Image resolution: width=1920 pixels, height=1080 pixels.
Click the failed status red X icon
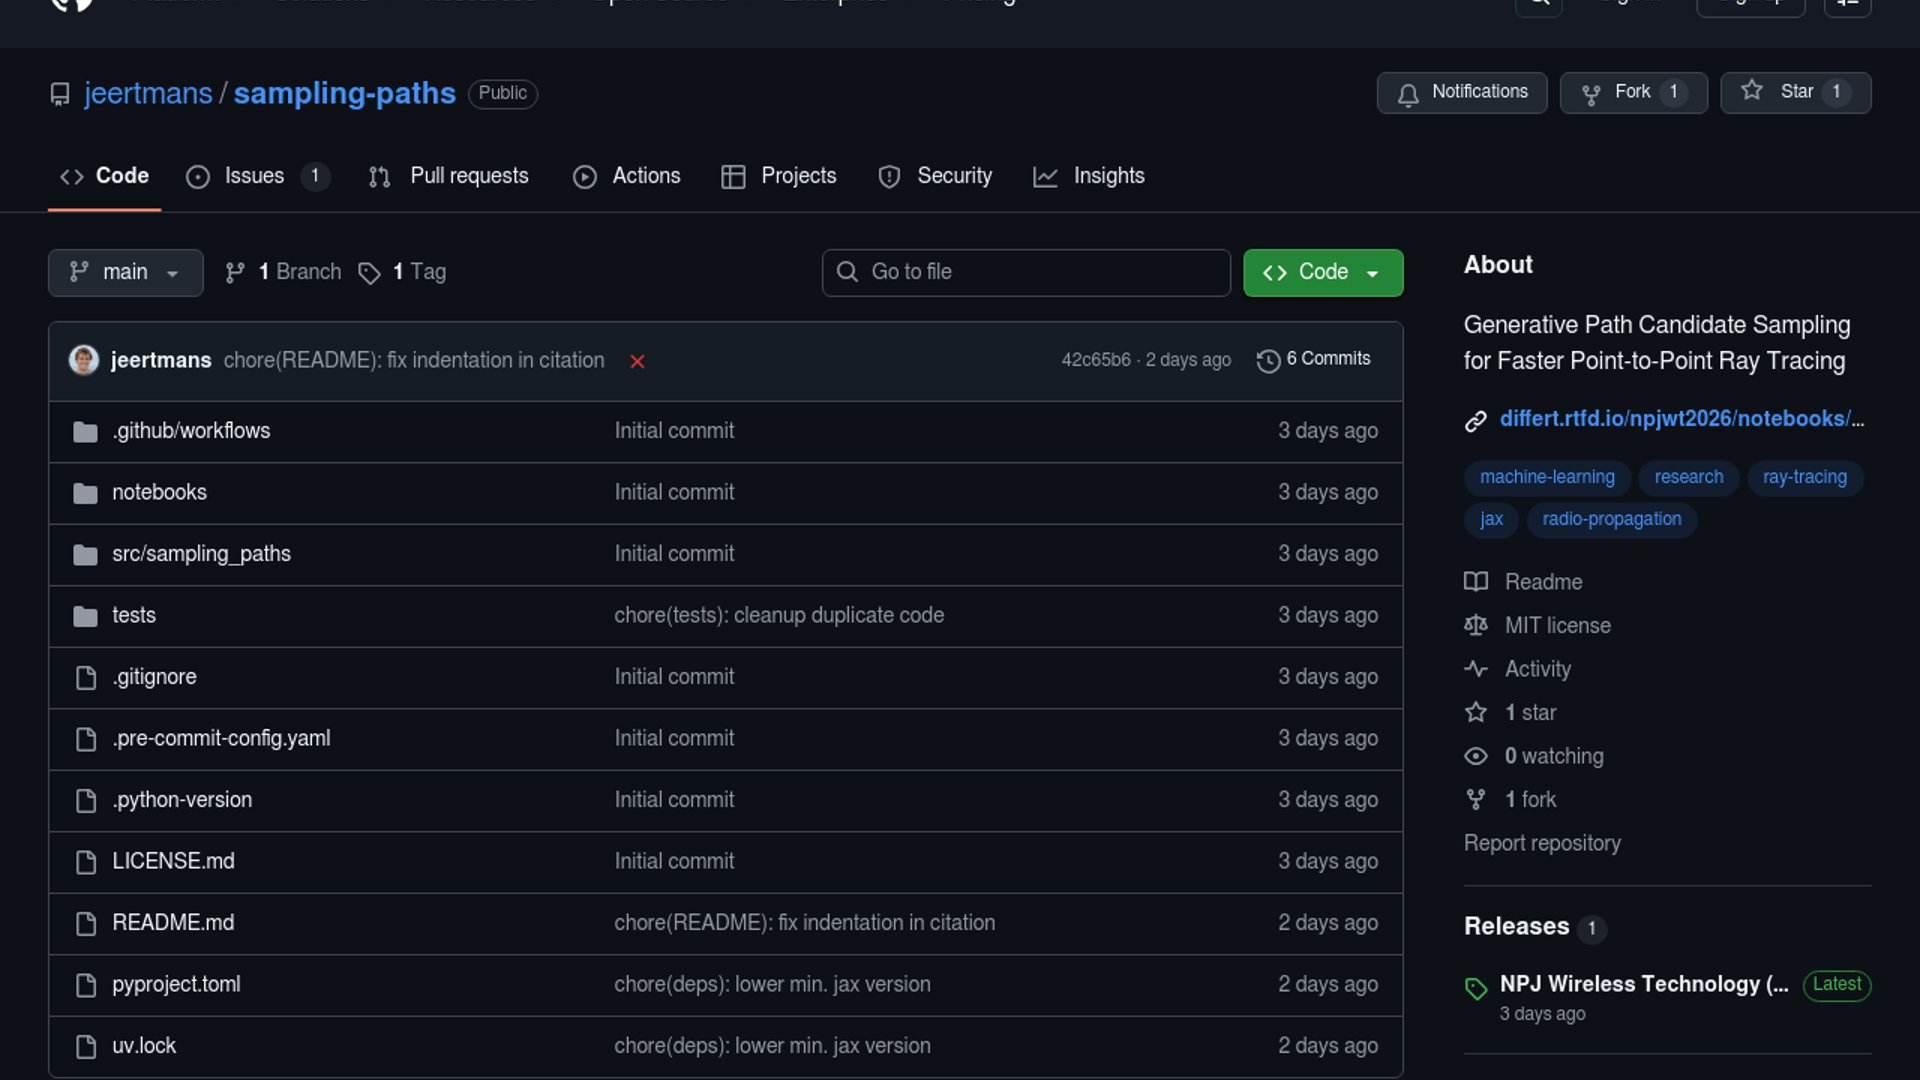point(637,361)
